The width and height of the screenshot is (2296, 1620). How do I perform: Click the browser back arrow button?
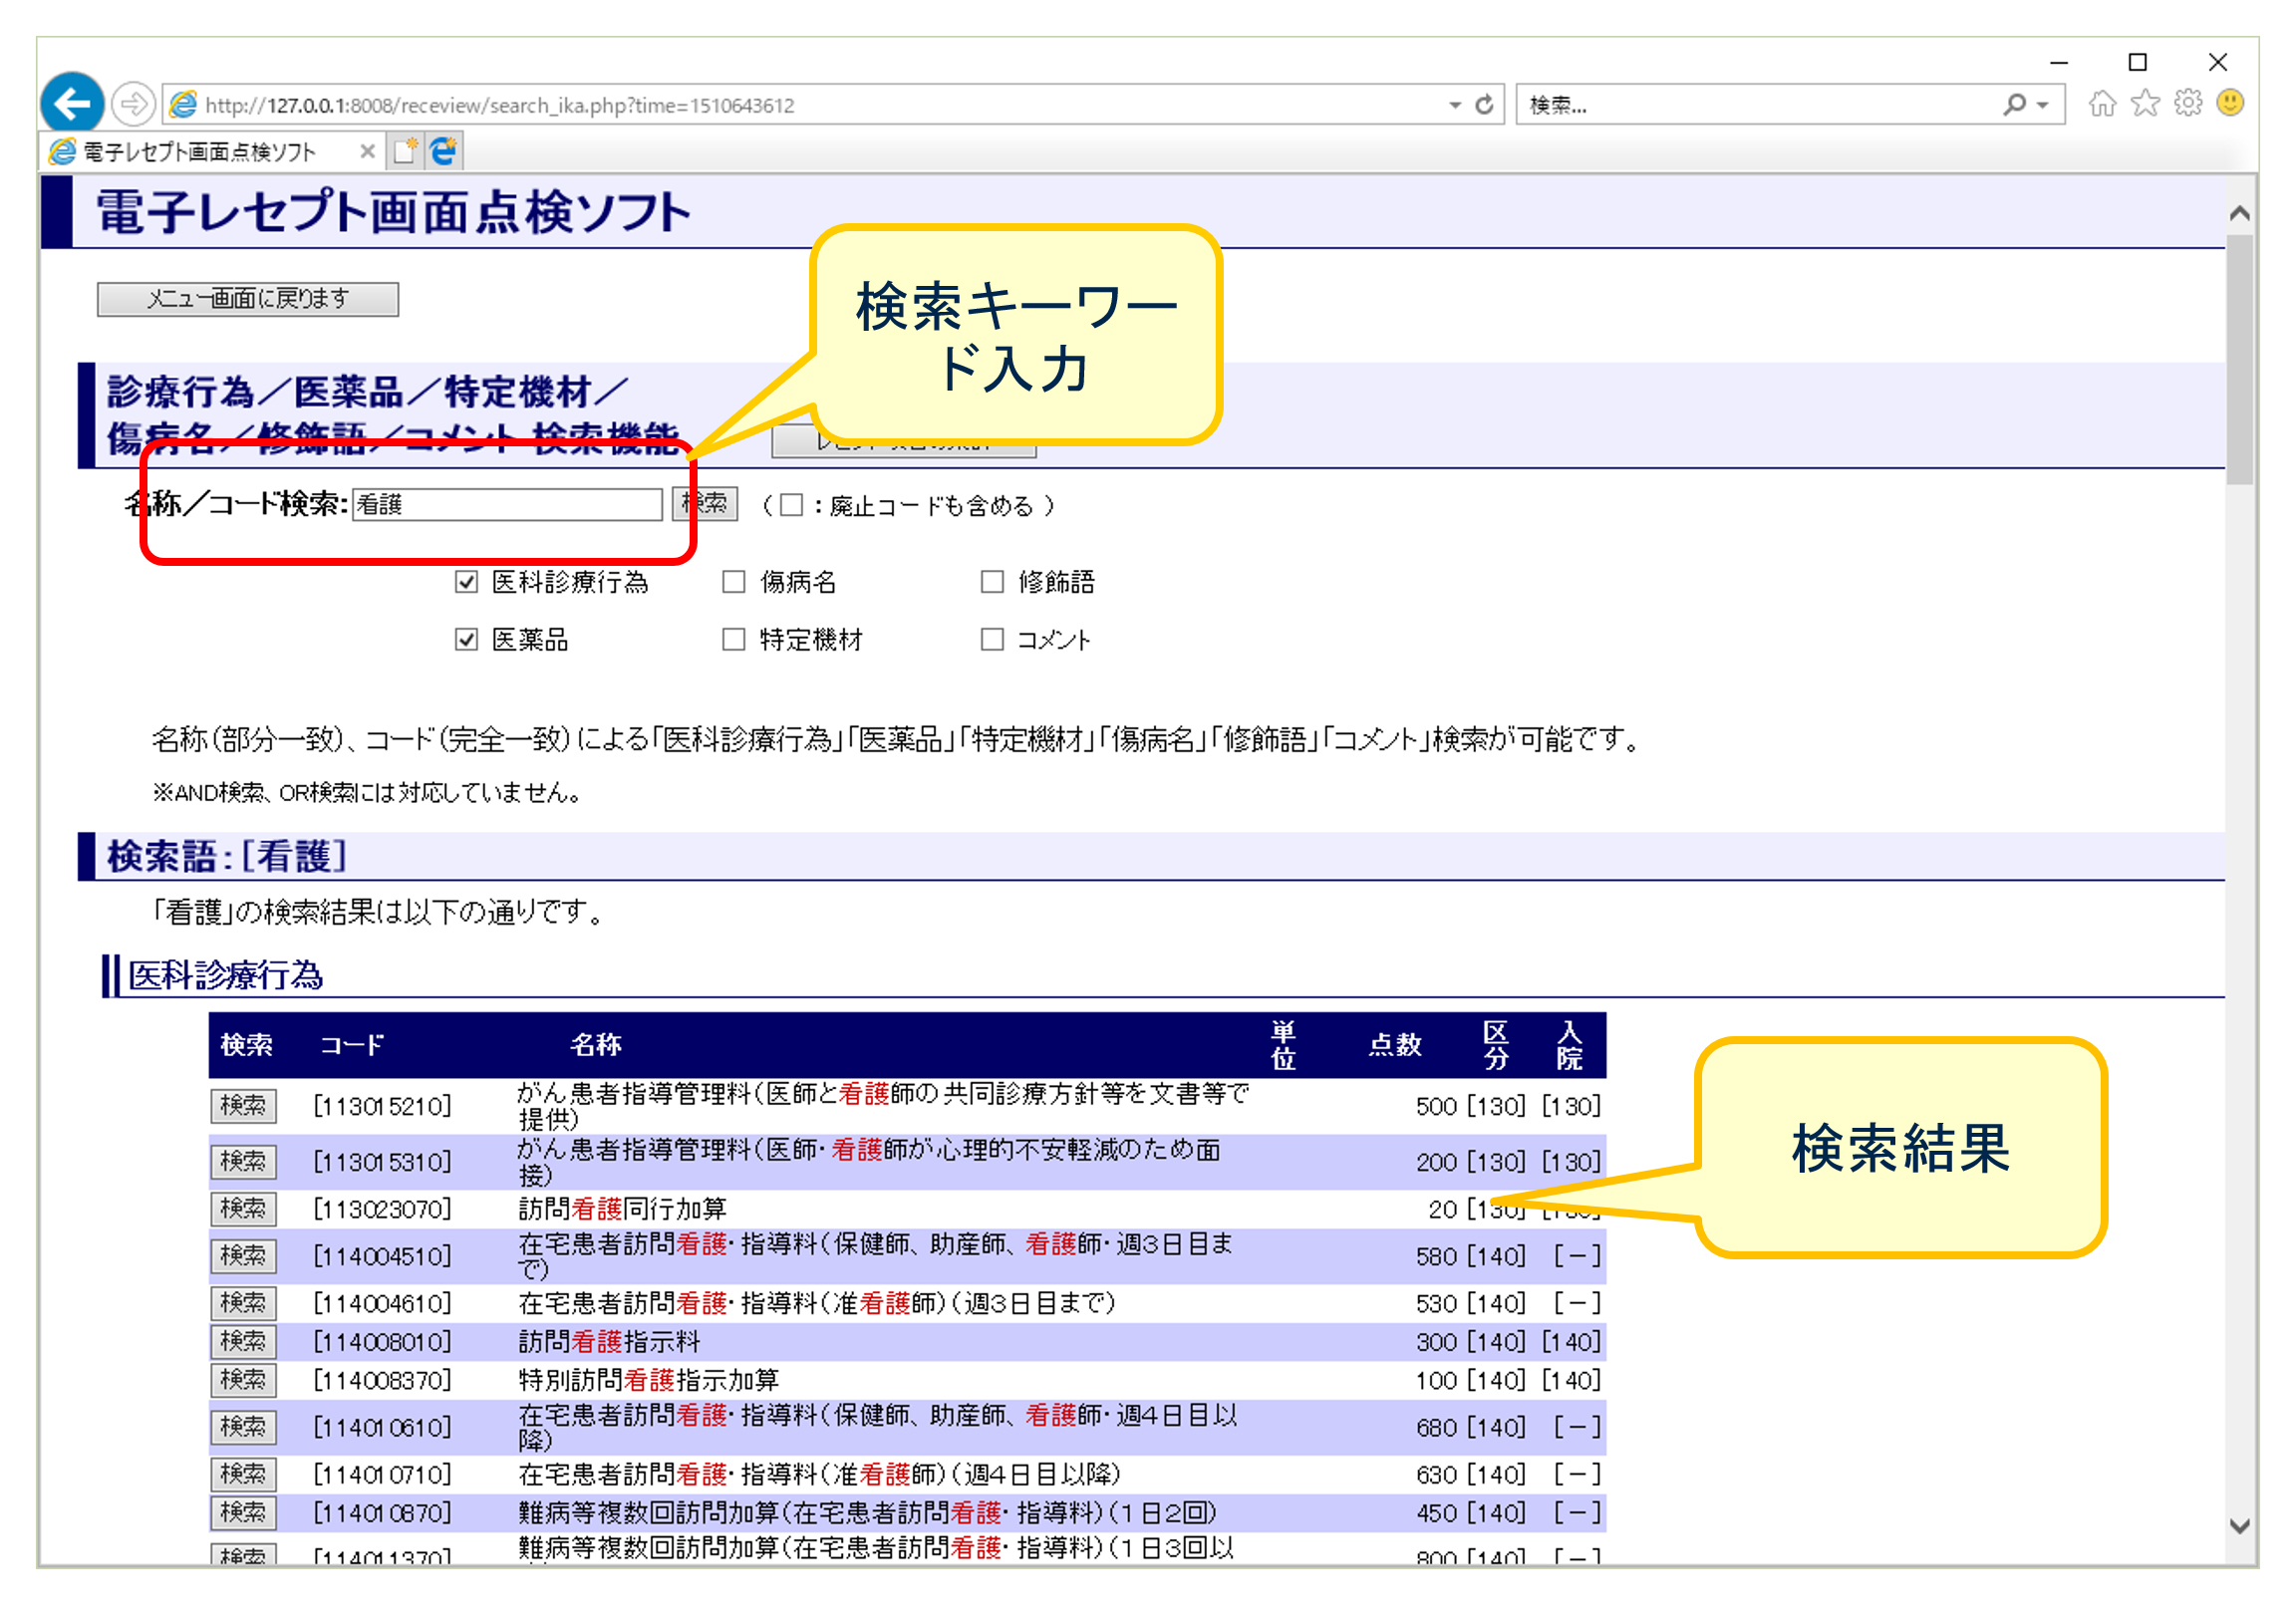[72, 103]
